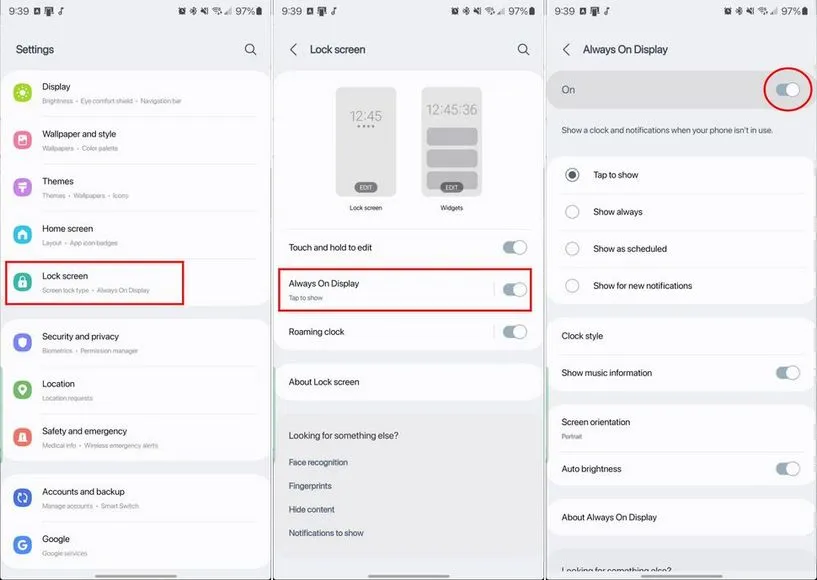Go back from Always On Display page
The image size is (817, 580).
coord(566,49)
